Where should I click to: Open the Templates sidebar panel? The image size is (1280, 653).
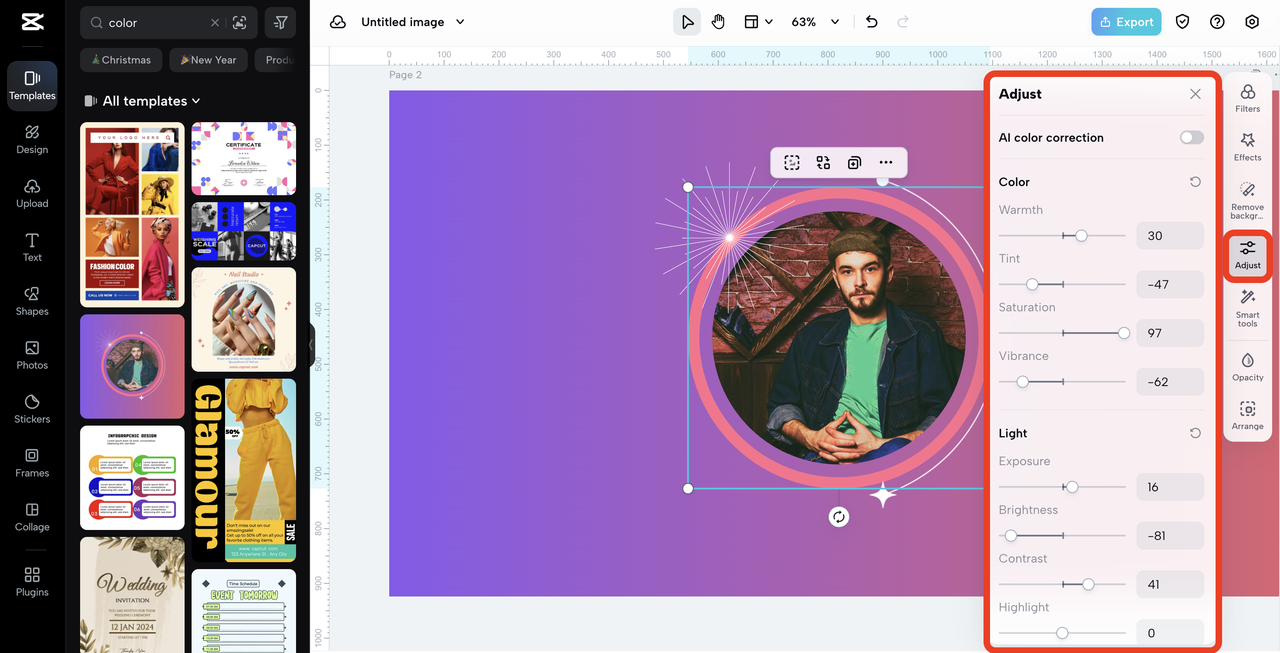coord(32,85)
